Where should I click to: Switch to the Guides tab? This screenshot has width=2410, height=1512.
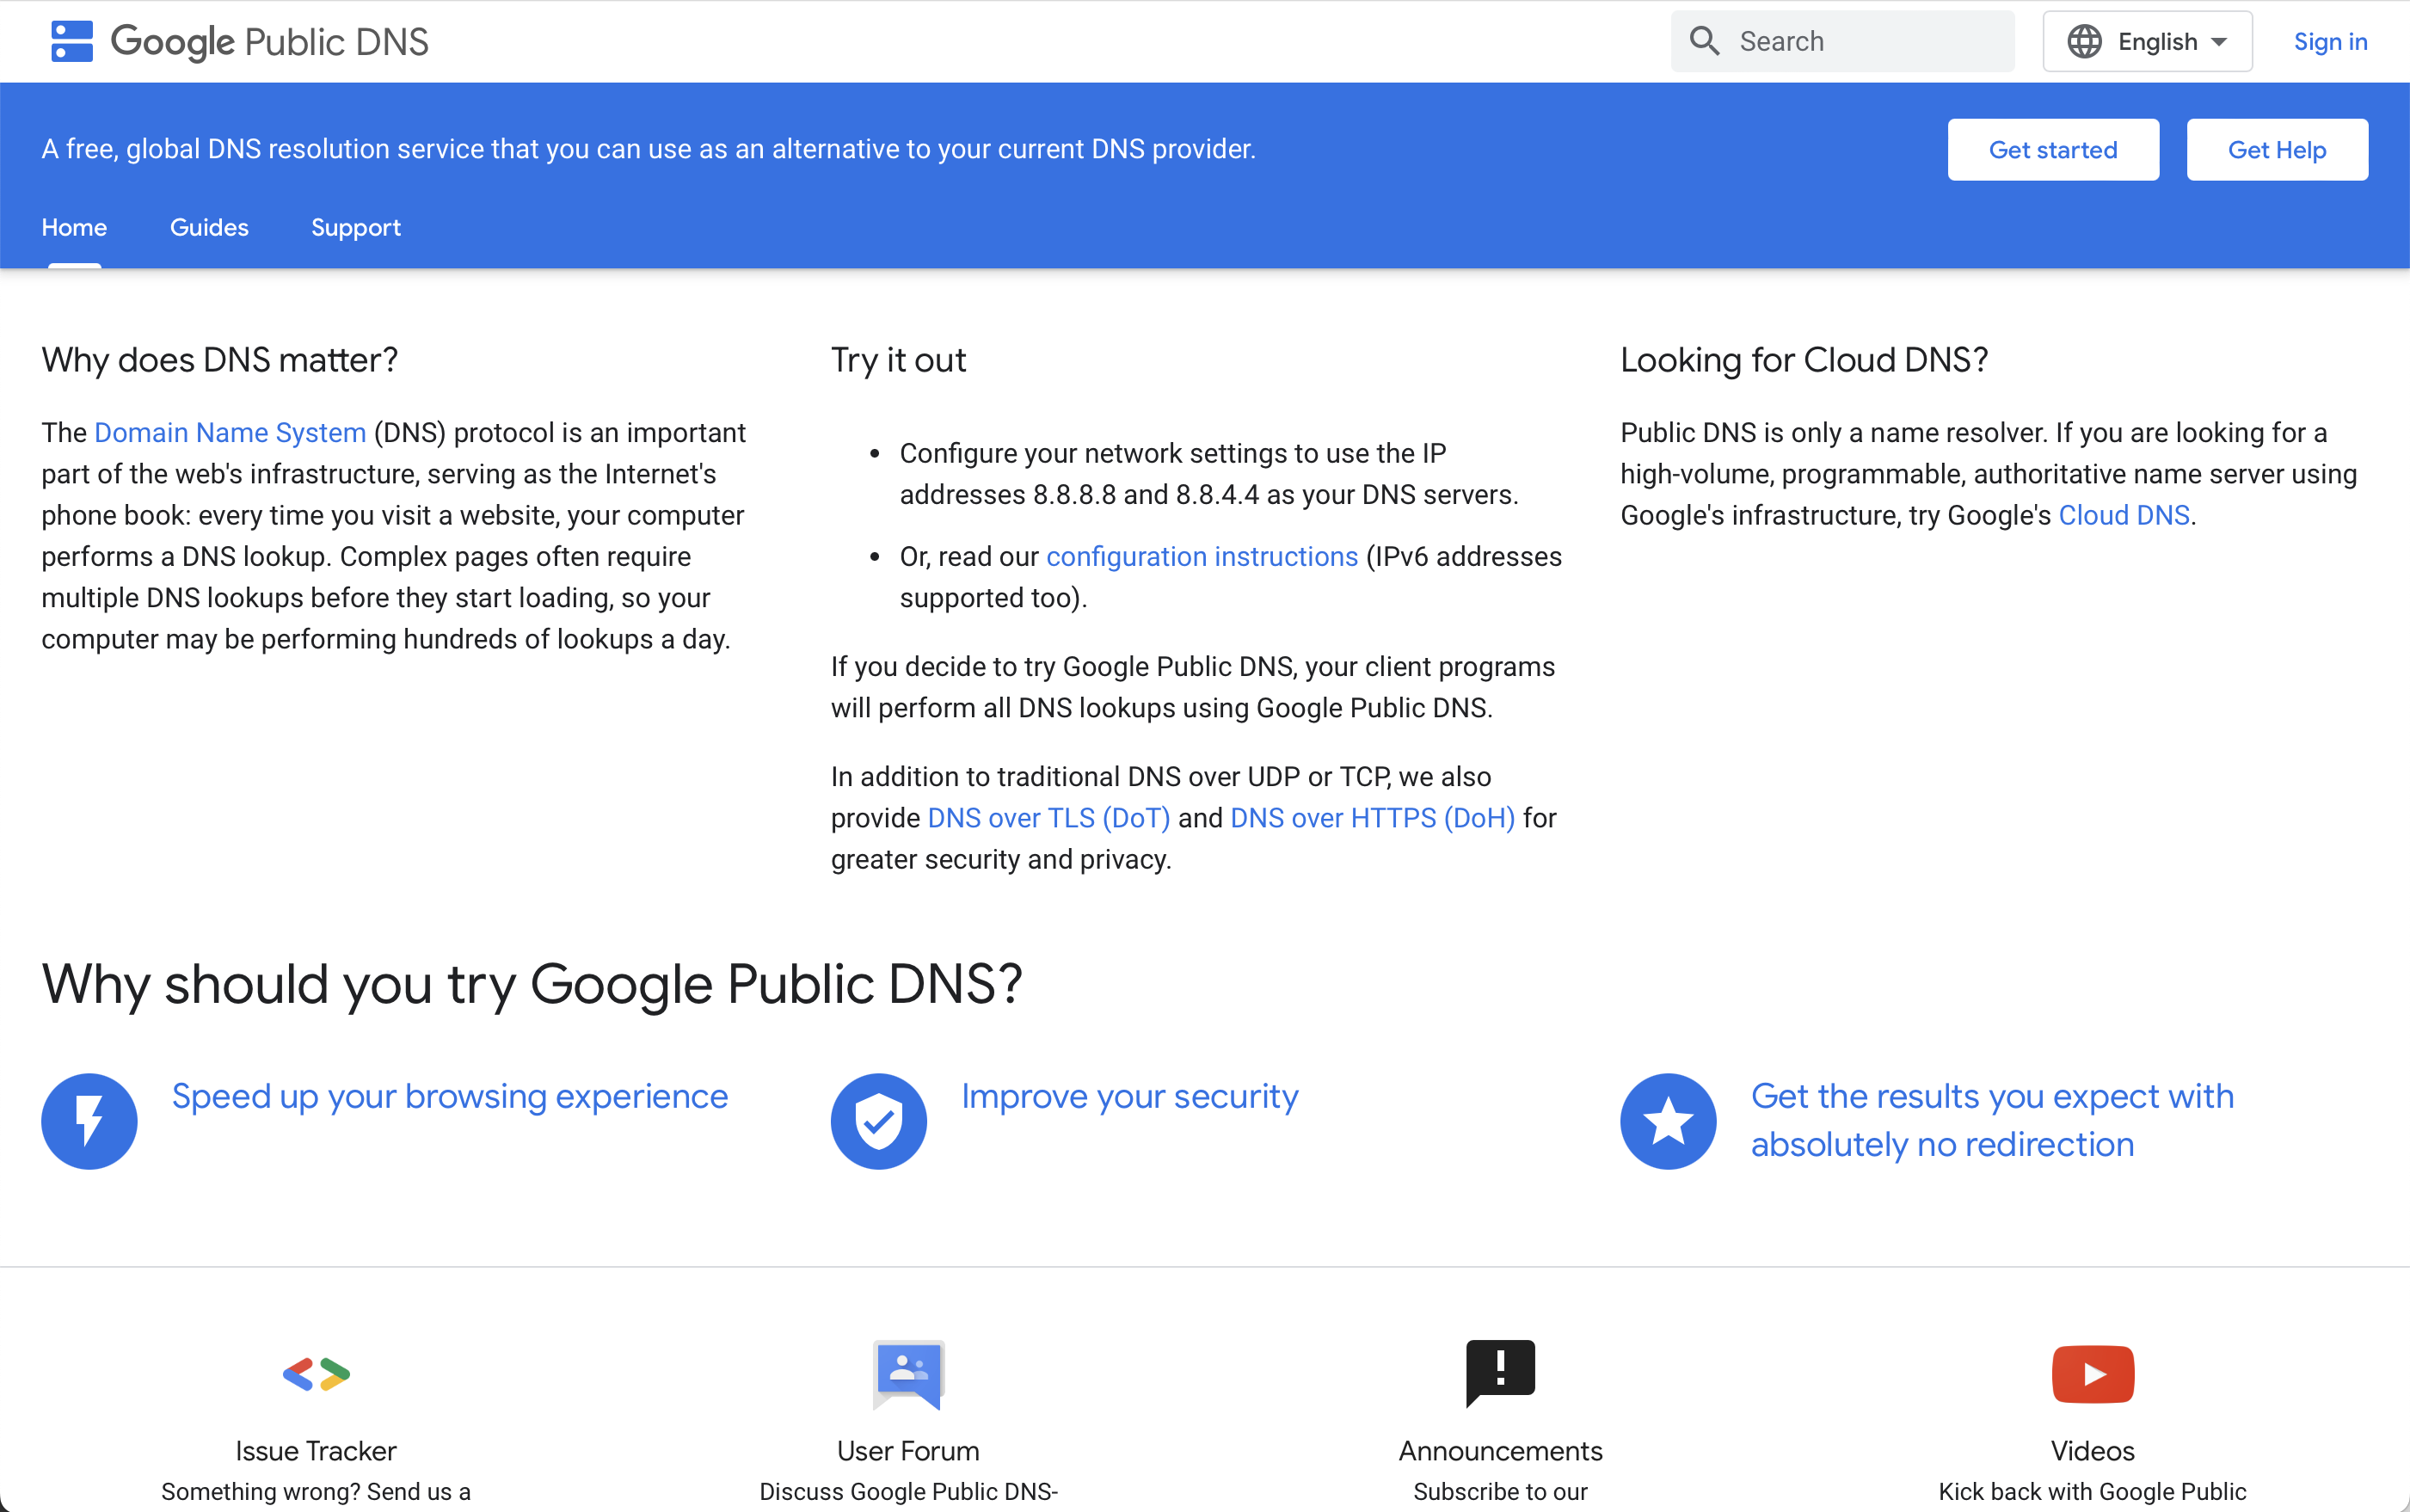click(209, 227)
